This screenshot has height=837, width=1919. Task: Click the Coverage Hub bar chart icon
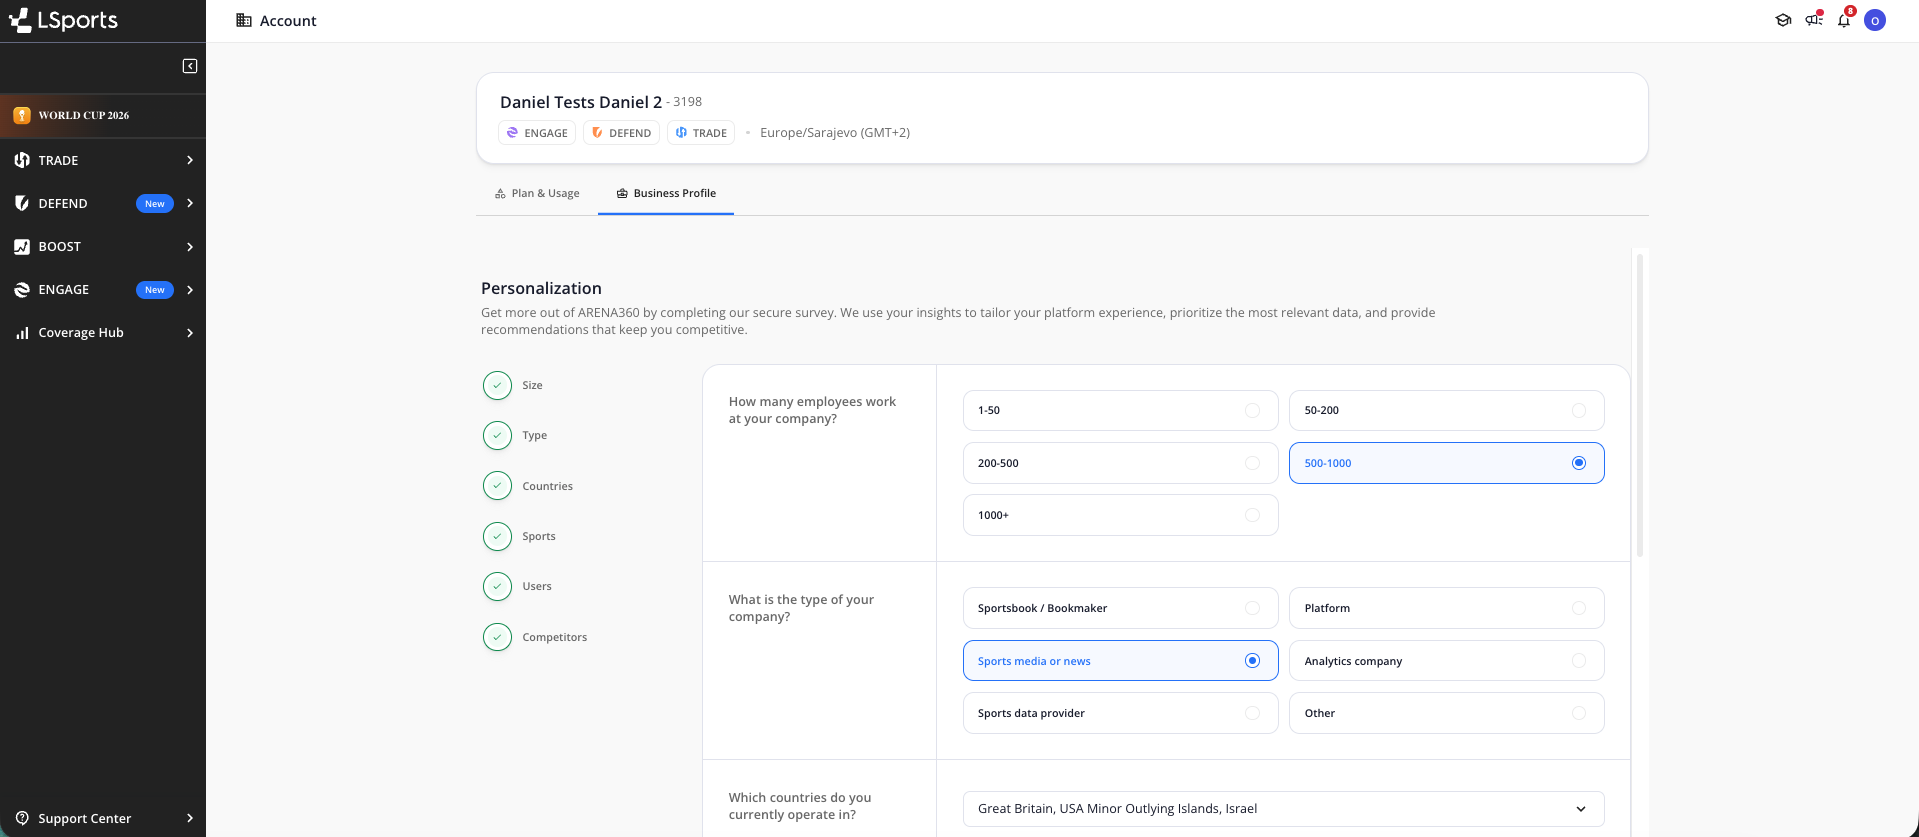[x=22, y=333]
